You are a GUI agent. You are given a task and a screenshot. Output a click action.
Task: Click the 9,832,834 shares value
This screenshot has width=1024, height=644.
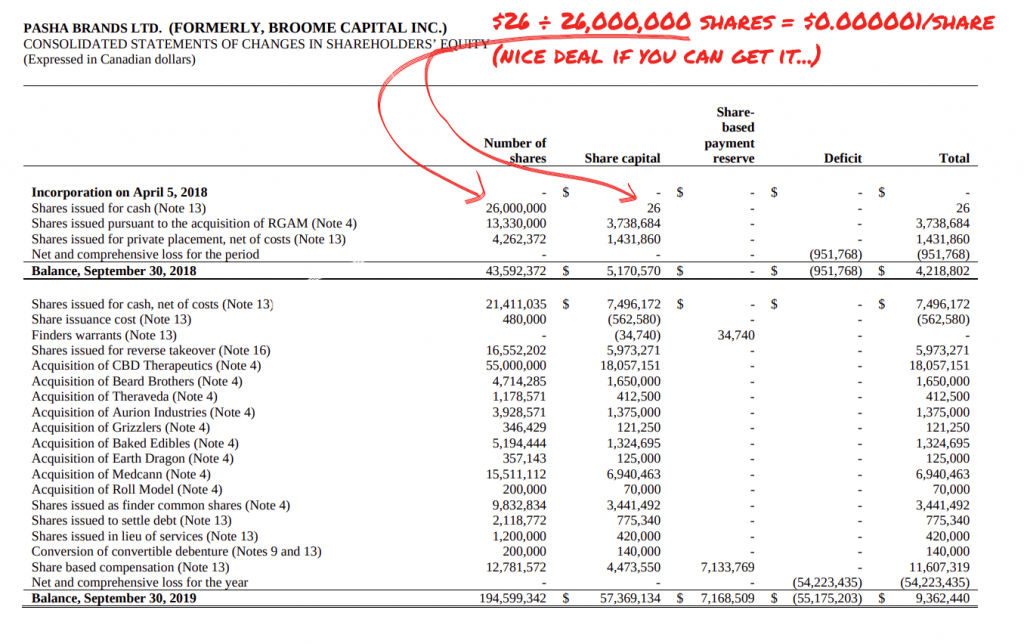[x=519, y=505]
